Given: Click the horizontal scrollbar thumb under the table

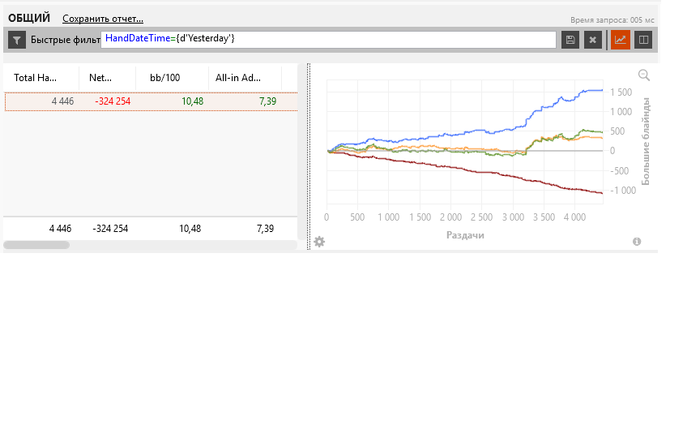Looking at the screenshot, I should coord(37,245).
